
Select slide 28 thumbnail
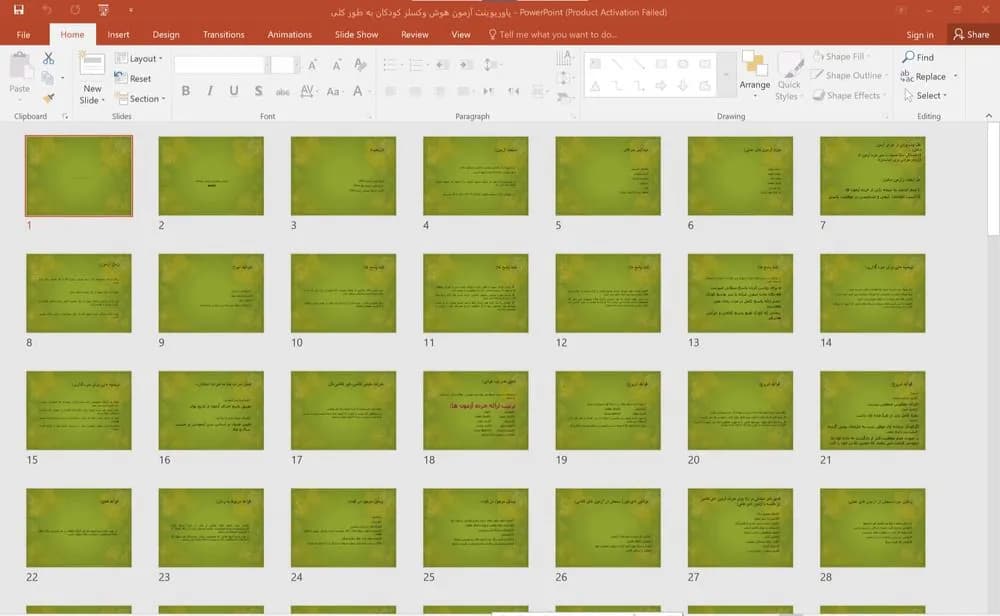pyautogui.click(x=872, y=528)
